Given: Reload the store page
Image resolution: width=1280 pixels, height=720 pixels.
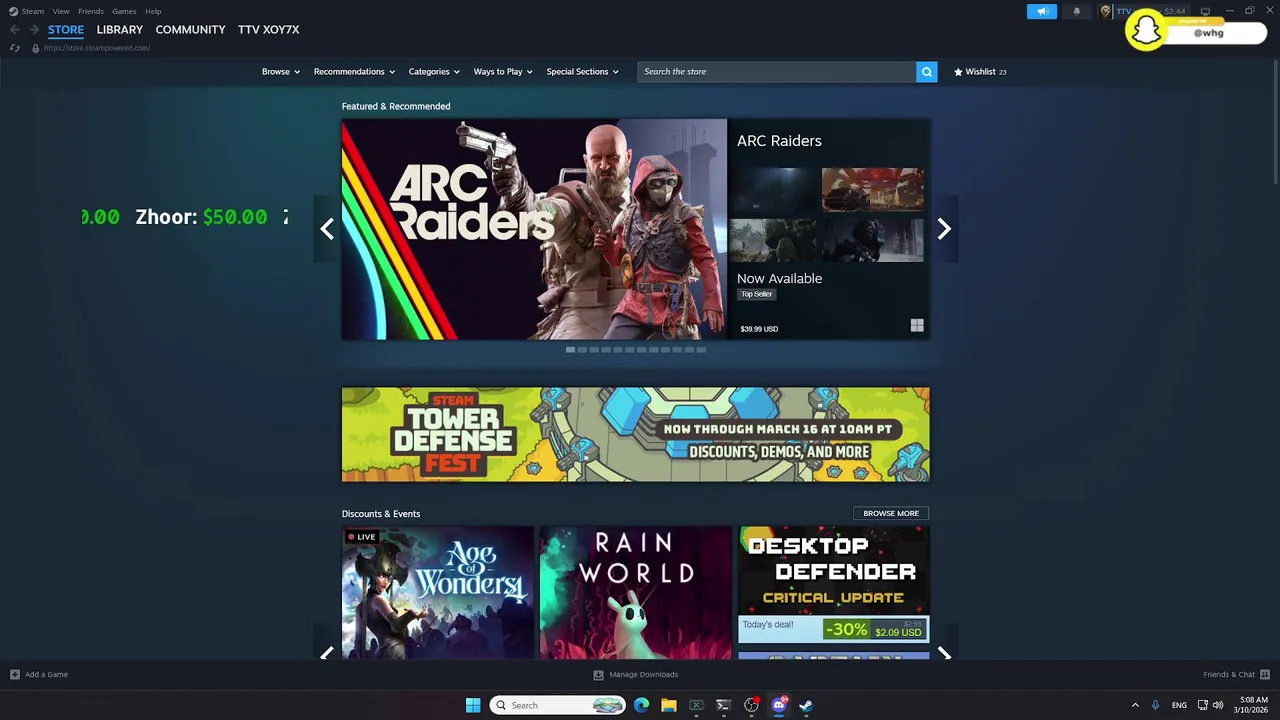Looking at the screenshot, I should (x=14, y=48).
